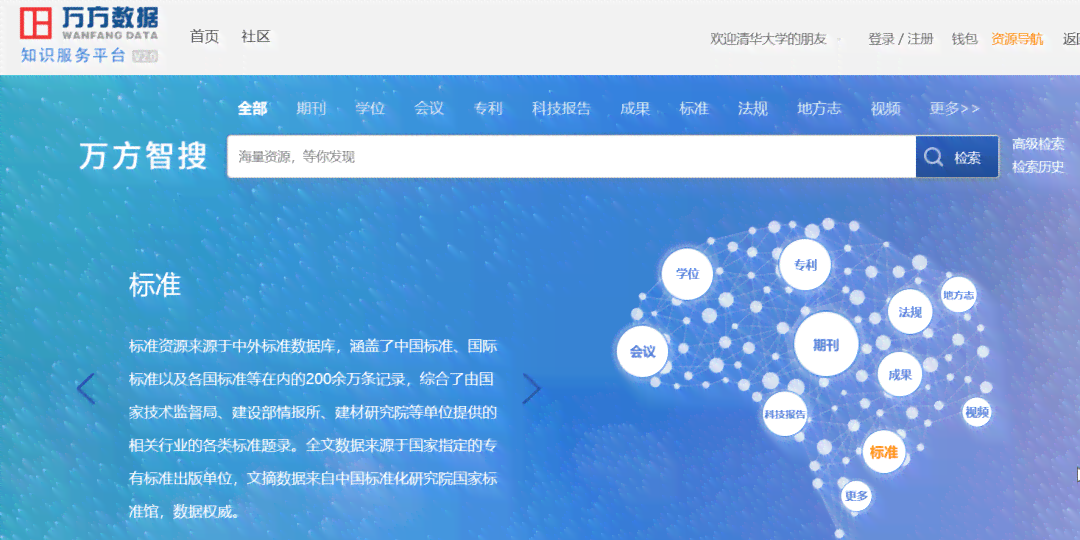Click the 标准 slide heading
1080x540 pixels.
[155, 284]
